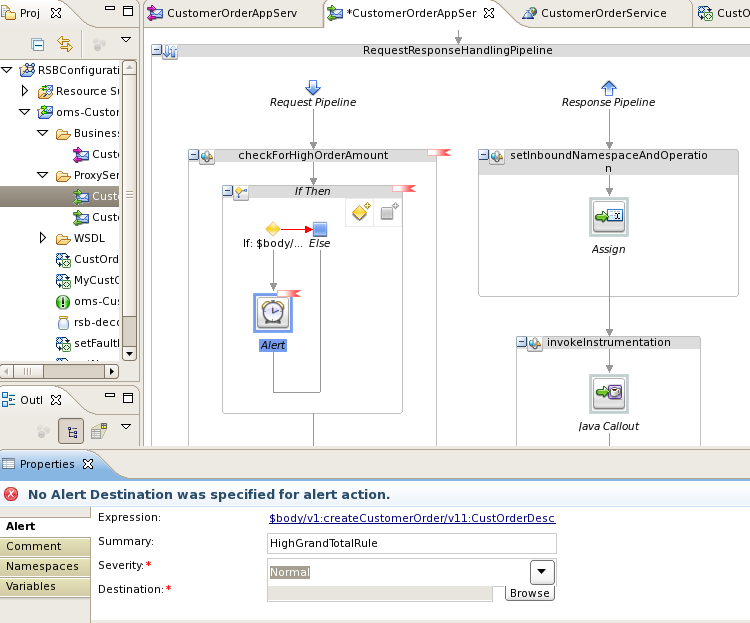Select the Alert action clock icon

click(x=273, y=313)
